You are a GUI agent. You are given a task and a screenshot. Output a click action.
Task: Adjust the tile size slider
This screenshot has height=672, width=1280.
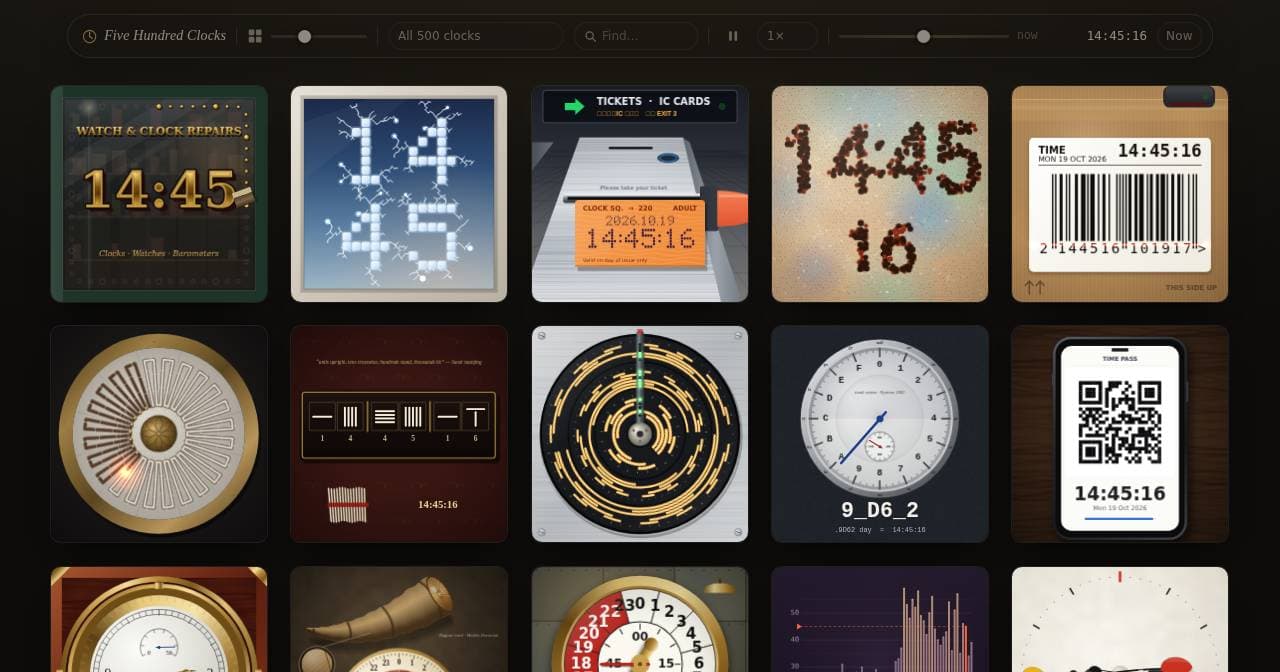pyautogui.click(x=318, y=36)
